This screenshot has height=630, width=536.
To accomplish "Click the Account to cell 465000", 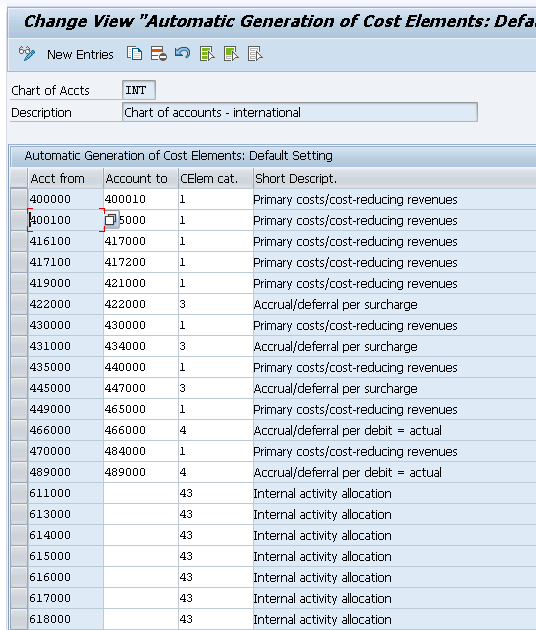I will (x=141, y=409).
